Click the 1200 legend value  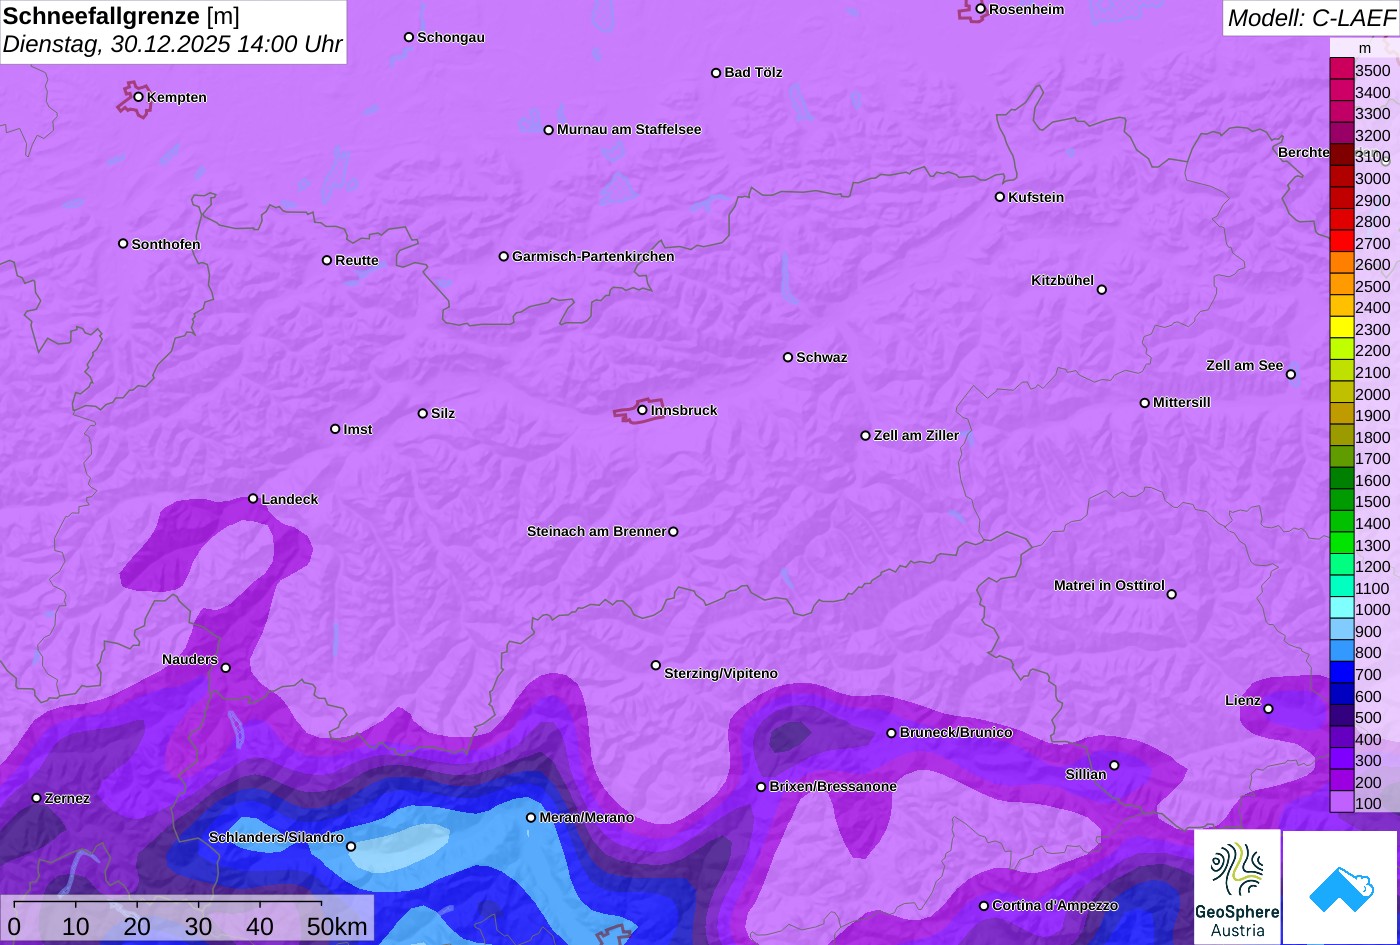[1372, 566]
